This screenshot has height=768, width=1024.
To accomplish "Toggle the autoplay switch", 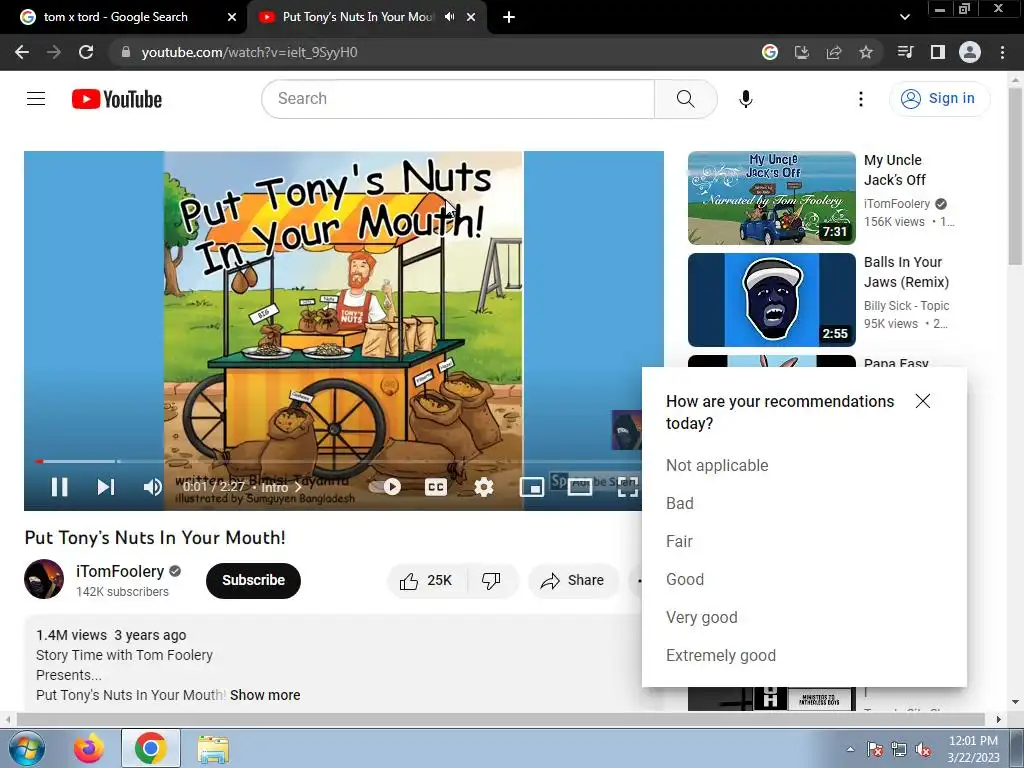I will pos(385,487).
